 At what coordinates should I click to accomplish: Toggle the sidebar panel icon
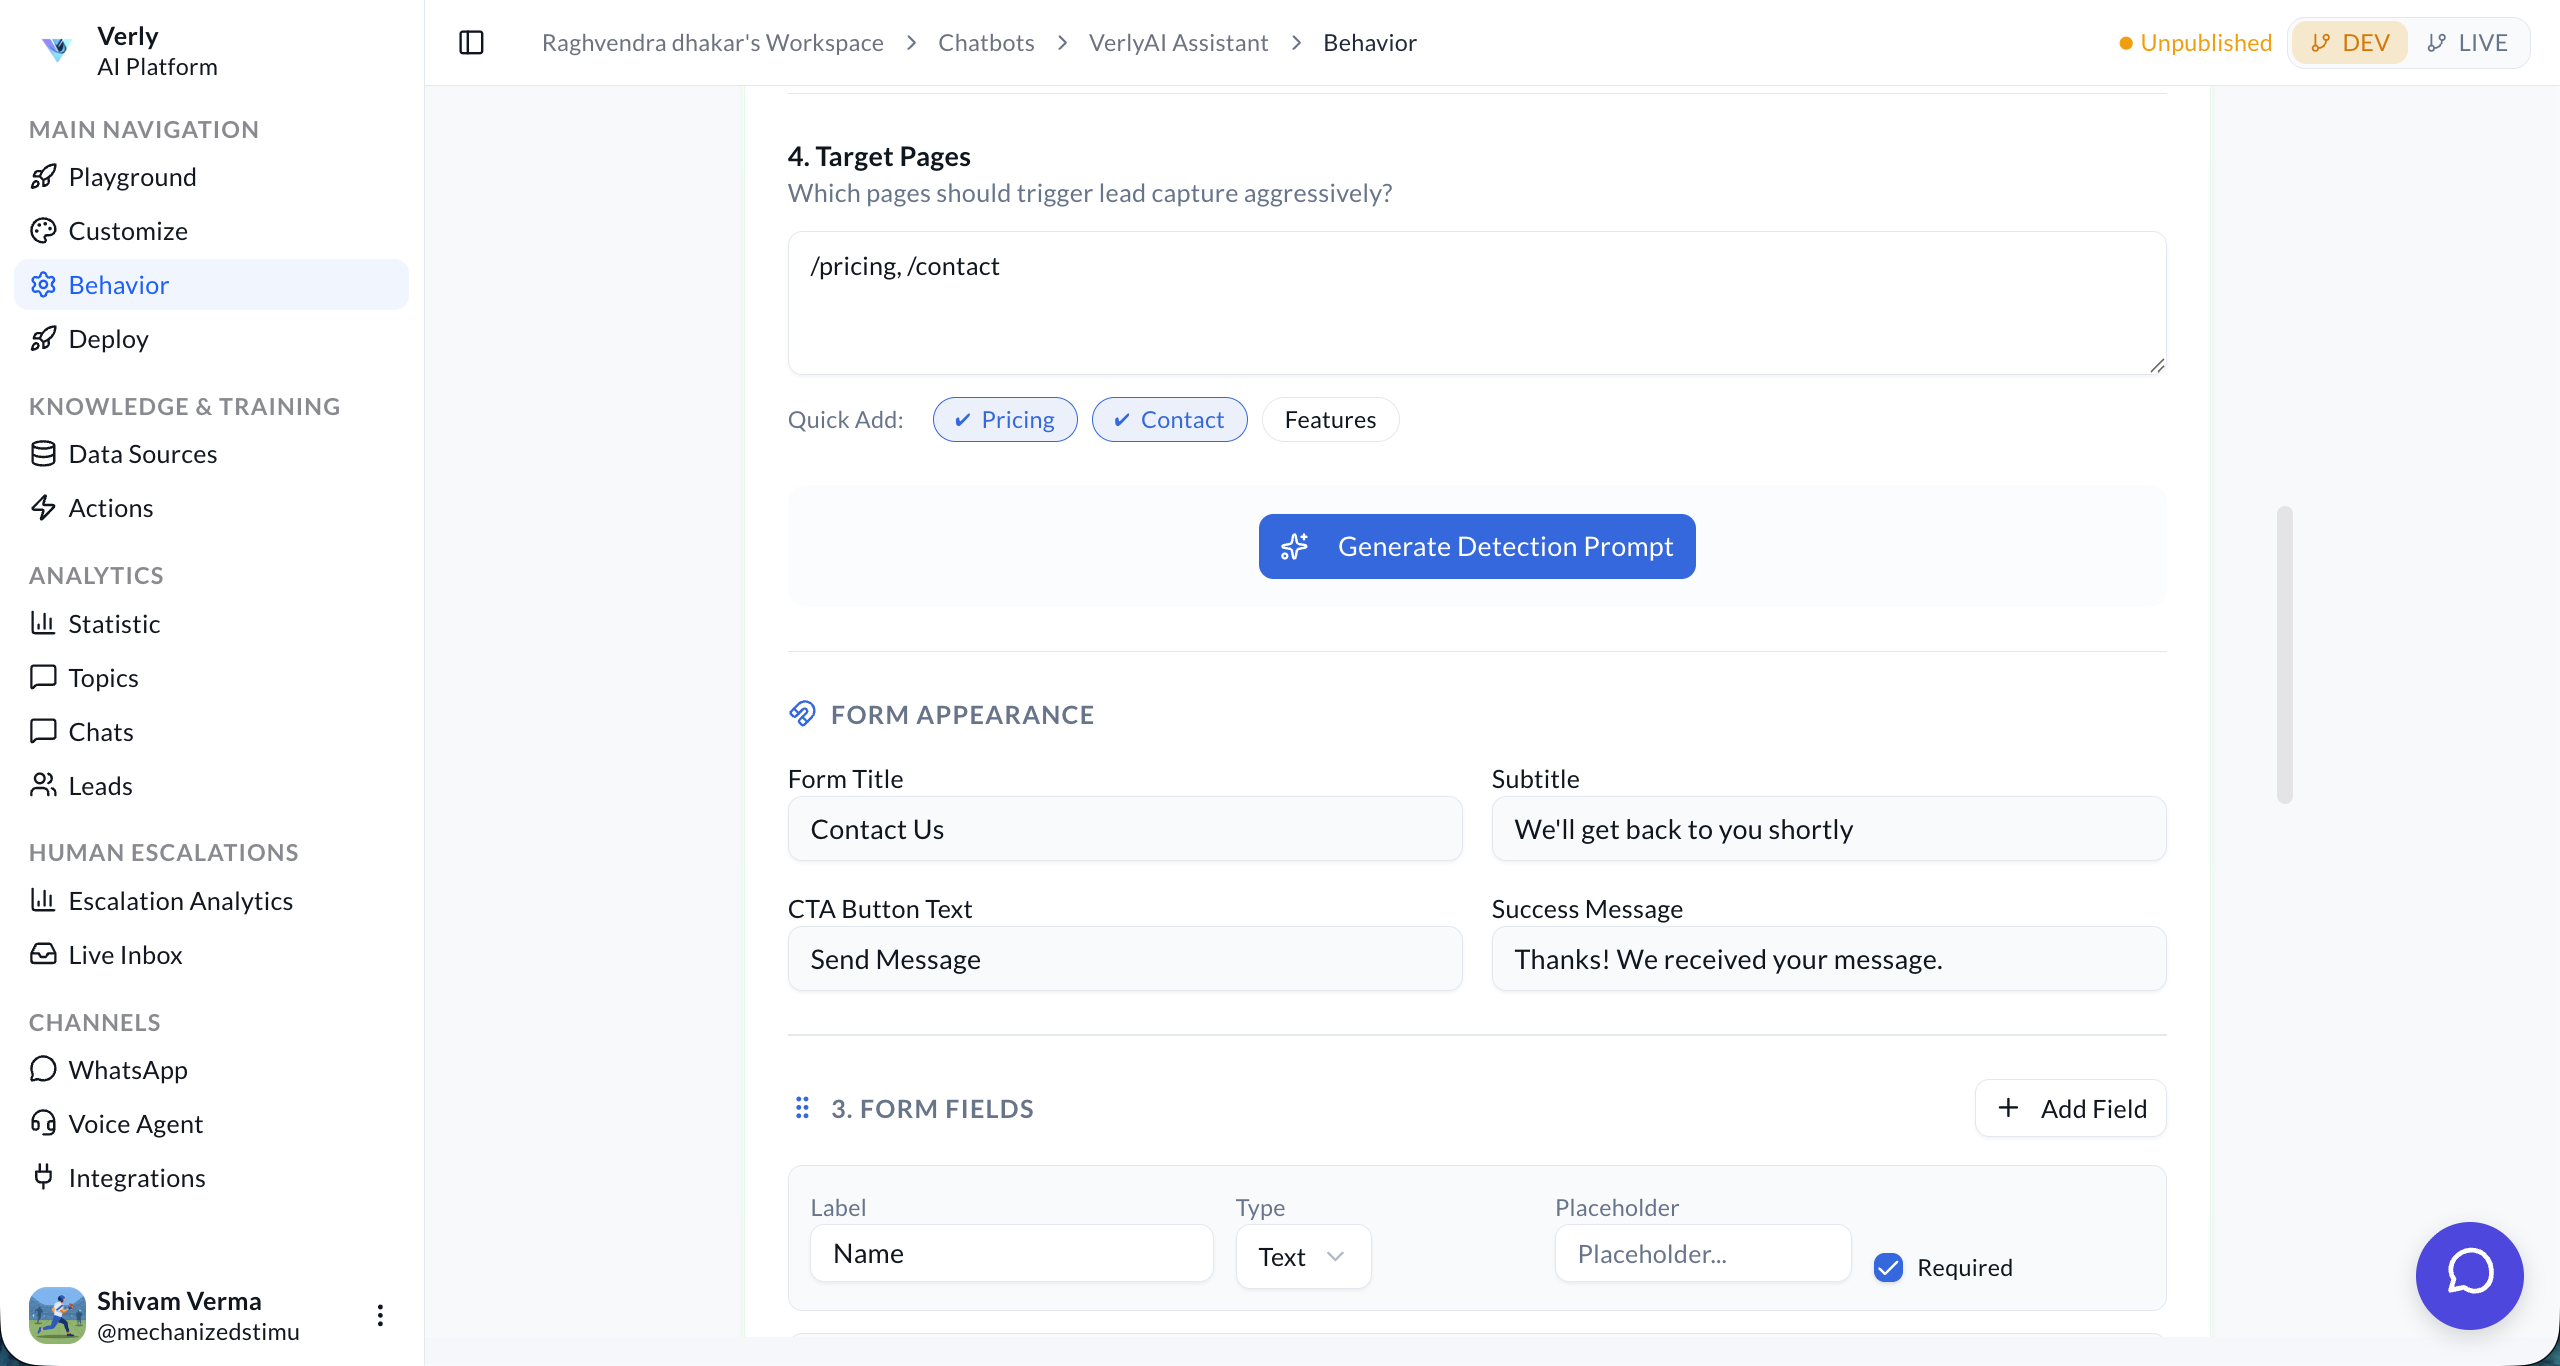coord(471,43)
